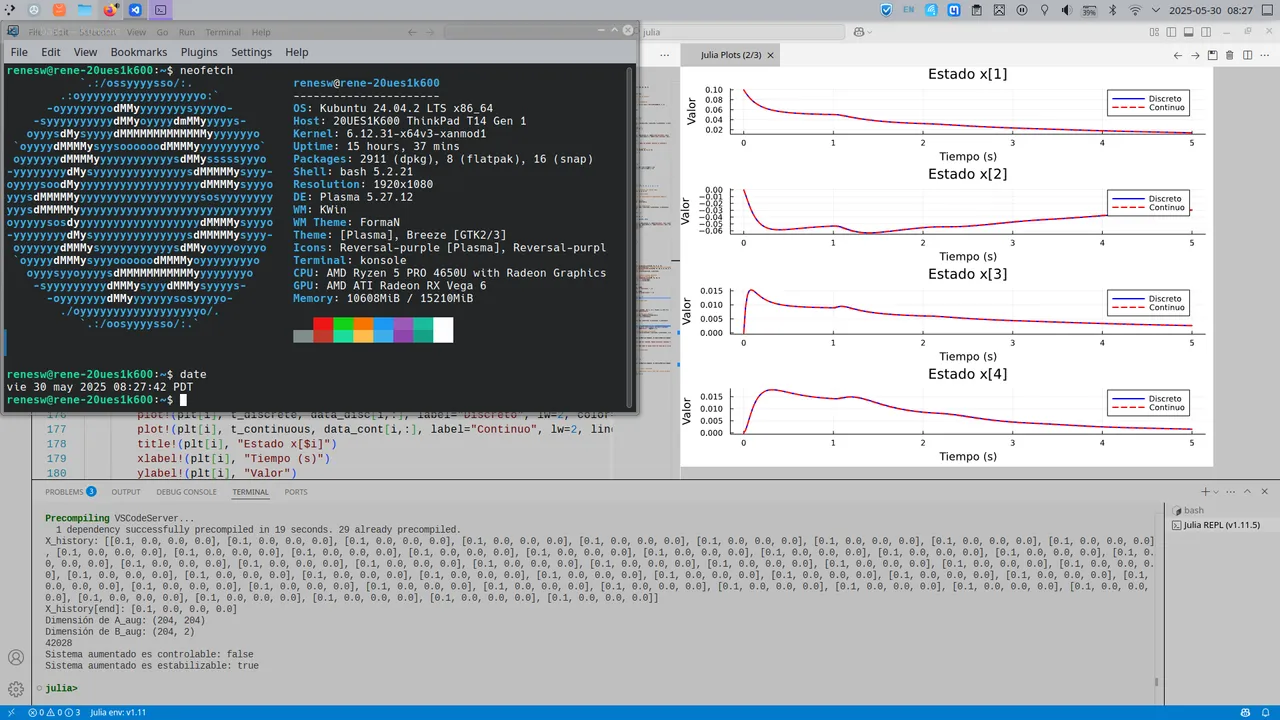Switch to the PROBLEMS panel tab
Image resolution: width=1280 pixels, height=720 pixels.
tap(71, 492)
